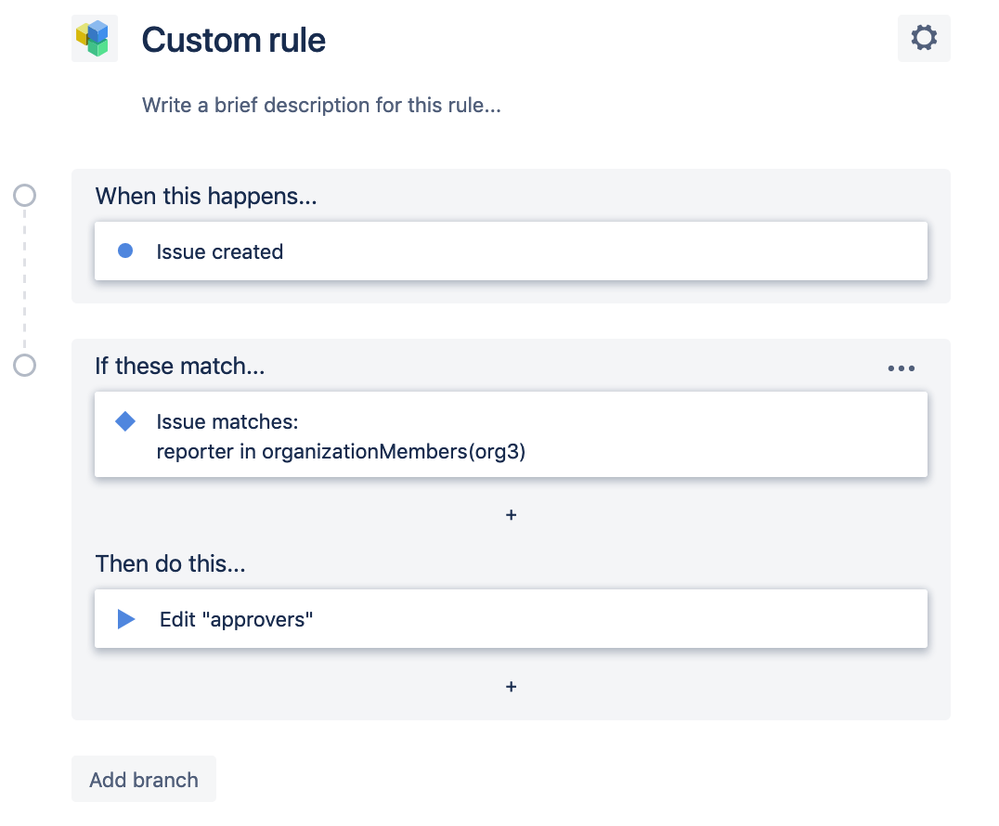Click the blue diamond condition icon
The image size is (999, 826).
[125, 421]
